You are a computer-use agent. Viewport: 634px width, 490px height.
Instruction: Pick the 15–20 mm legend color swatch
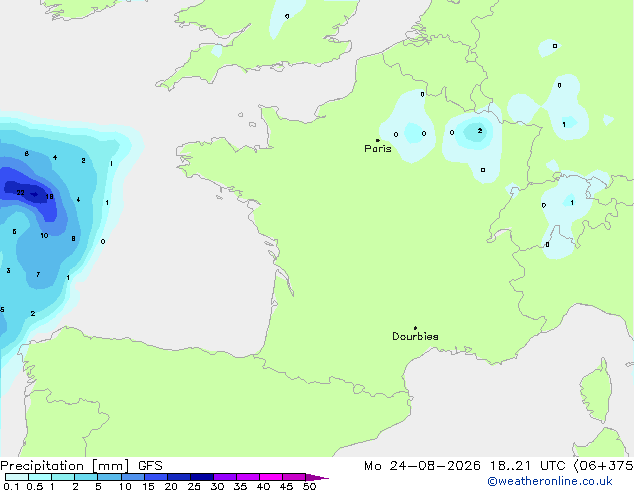(156, 477)
